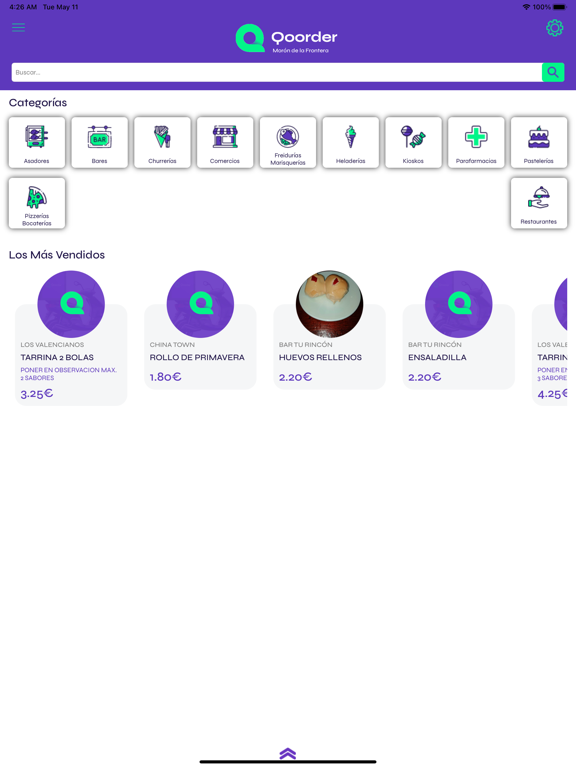Open Pizzerías Bocaterías category
This screenshot has height=768, width=576.
(x=37, y=203)
